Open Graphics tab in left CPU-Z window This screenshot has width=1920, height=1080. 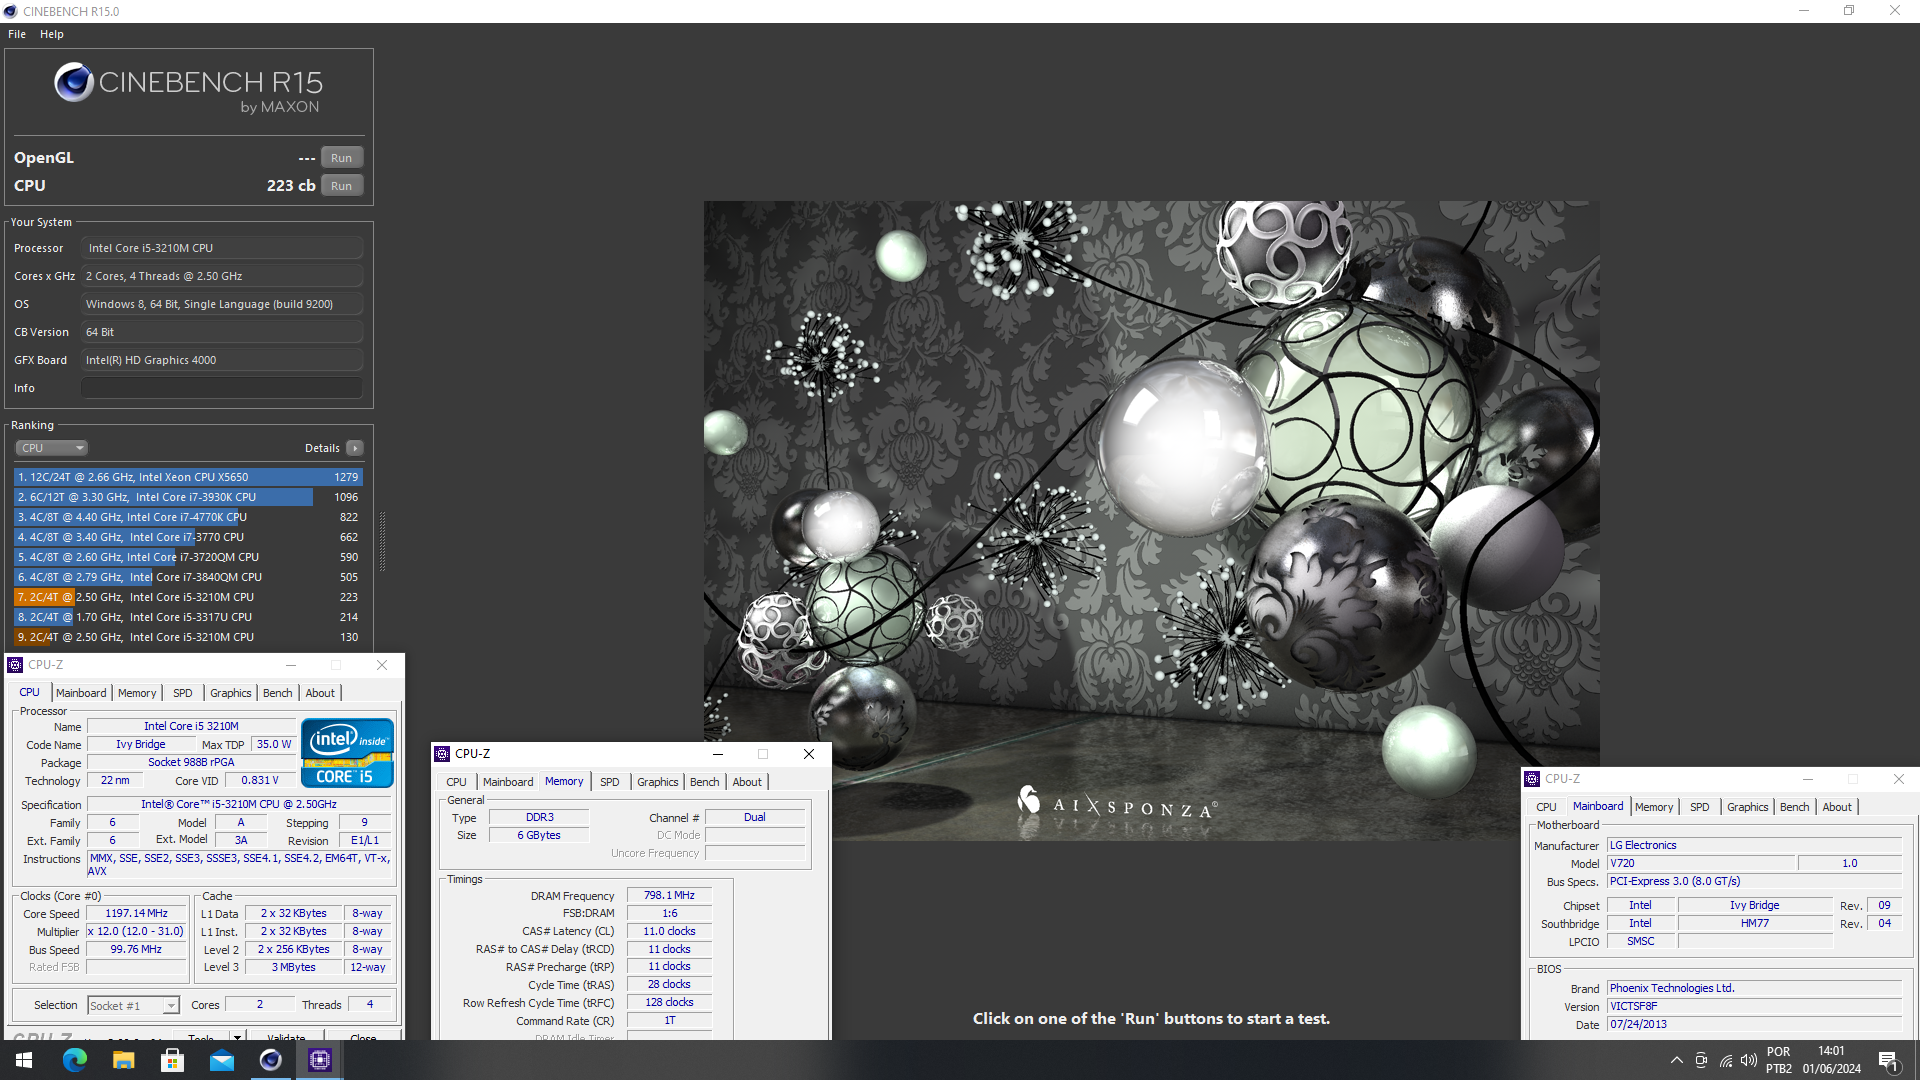point(231,693)
